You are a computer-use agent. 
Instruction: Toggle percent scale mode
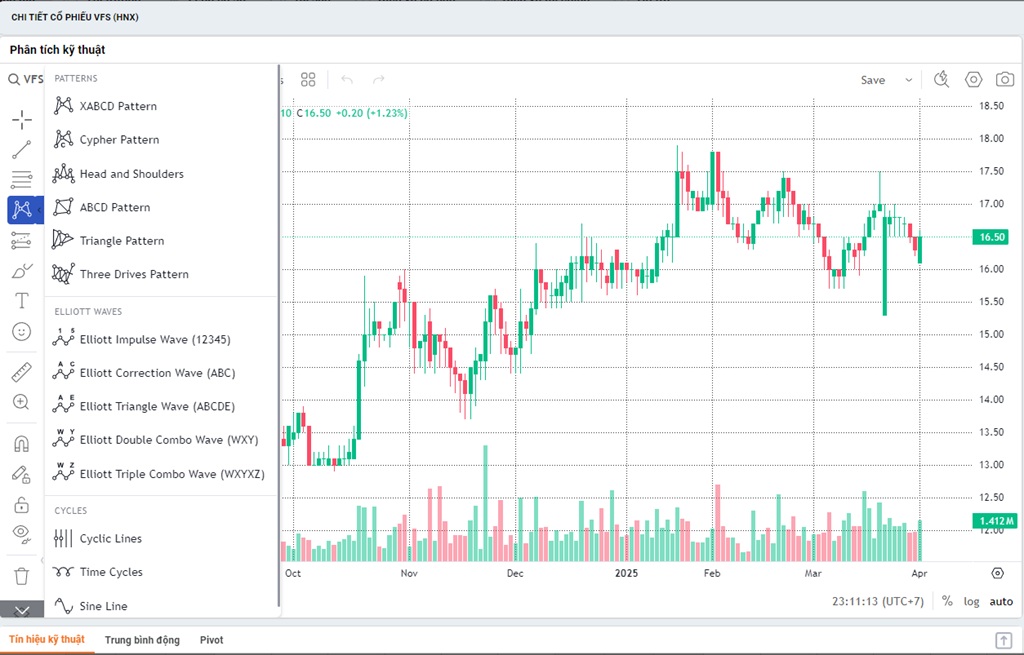[x=947, y=601]
